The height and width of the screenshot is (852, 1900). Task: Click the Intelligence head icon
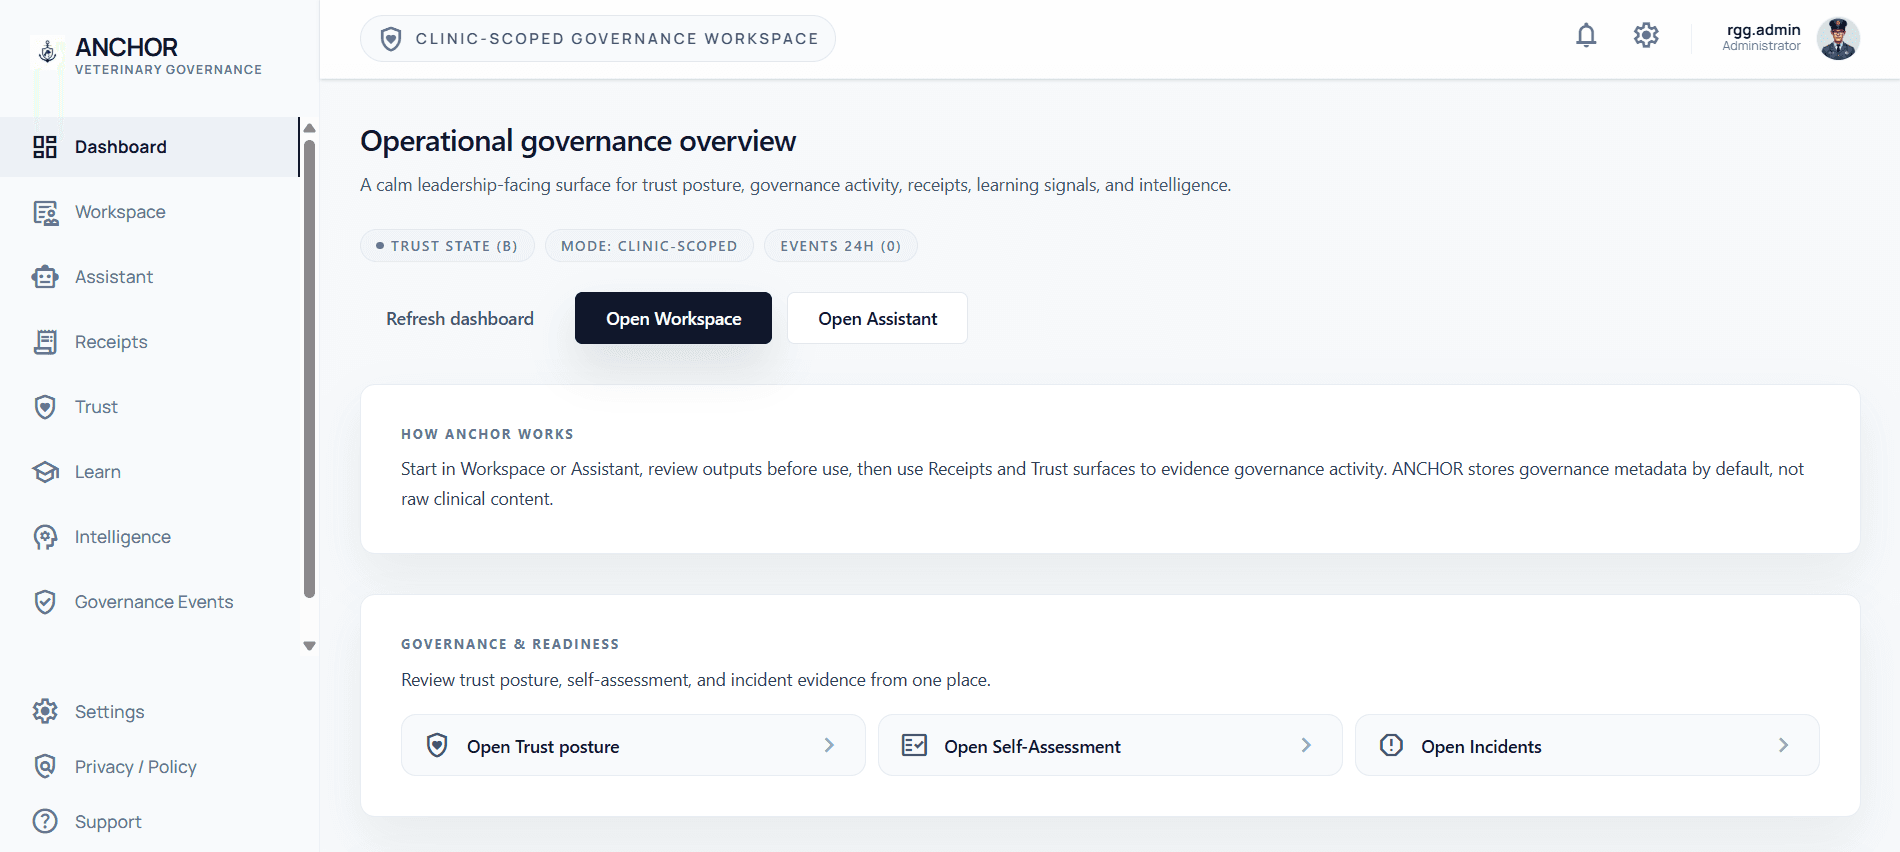click(45, 537)
